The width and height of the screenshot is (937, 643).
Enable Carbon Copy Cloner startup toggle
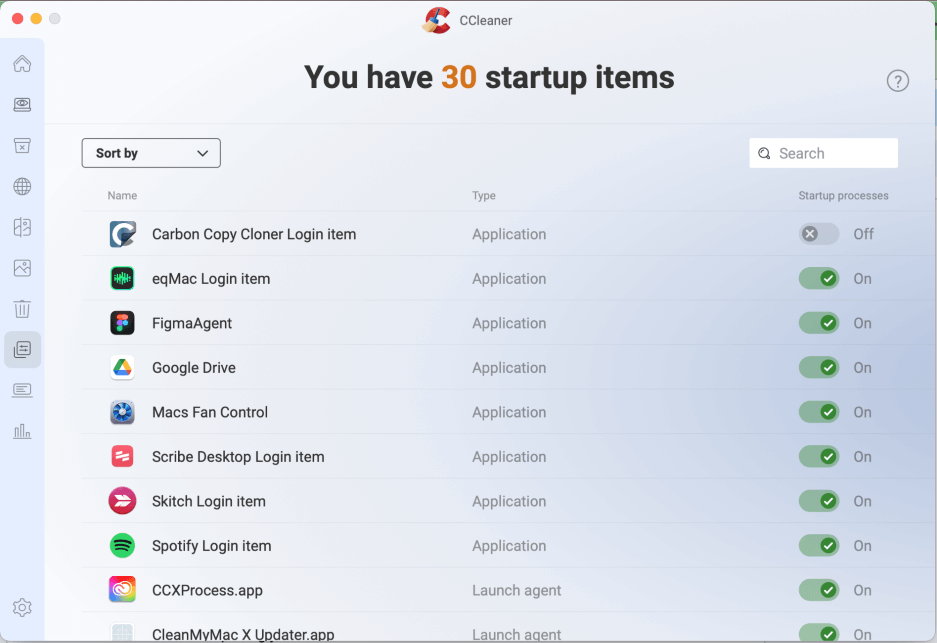pos(819,234)
